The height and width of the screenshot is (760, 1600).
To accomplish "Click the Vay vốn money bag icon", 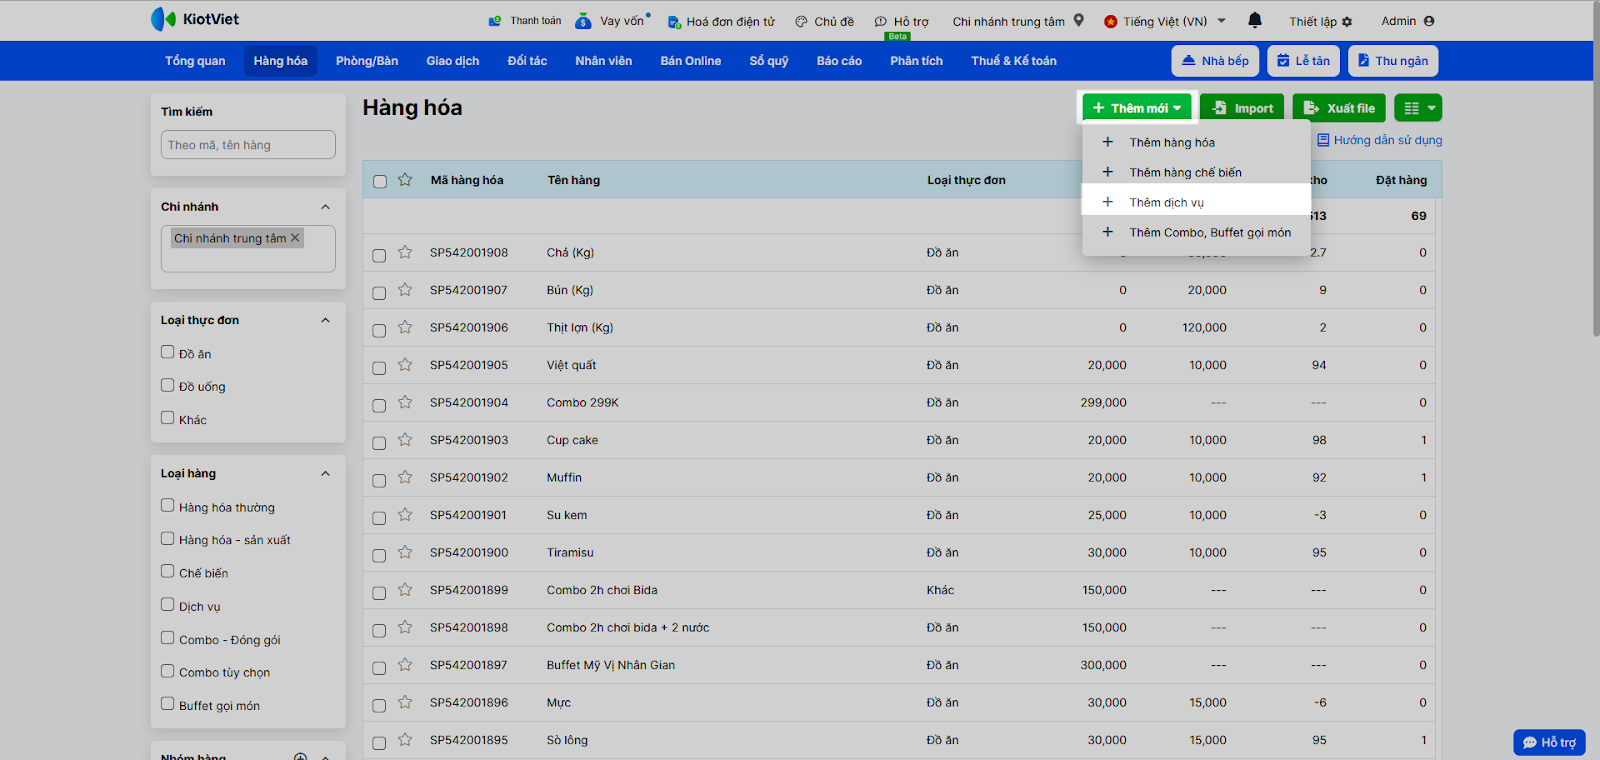I will coord(584,20).
